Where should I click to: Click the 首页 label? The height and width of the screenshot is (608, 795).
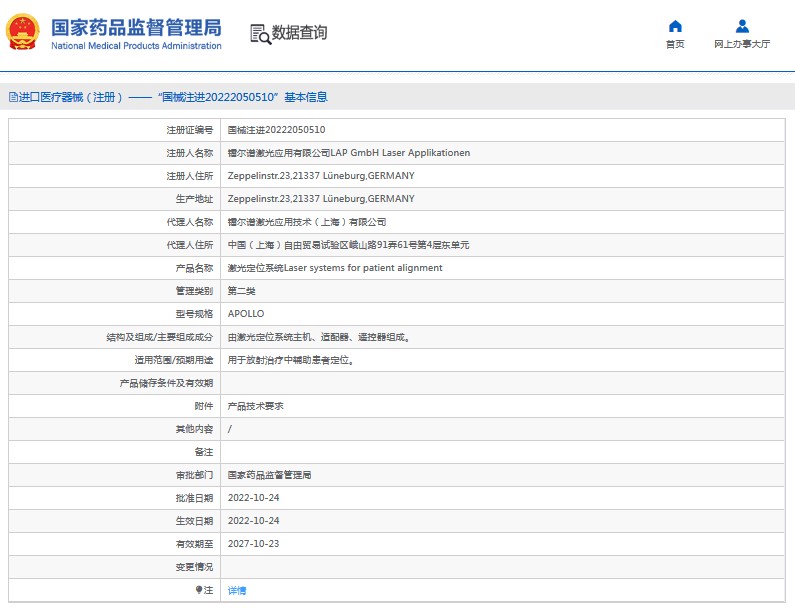tap(675, 44)
